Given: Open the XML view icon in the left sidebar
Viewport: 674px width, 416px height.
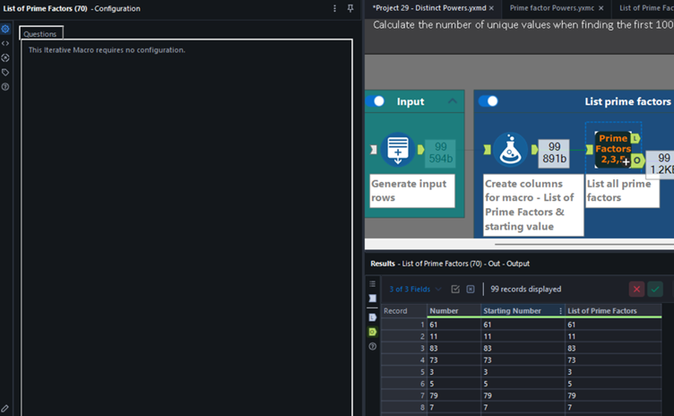Looking at the screenshot, I should click(x=5, y=43).
